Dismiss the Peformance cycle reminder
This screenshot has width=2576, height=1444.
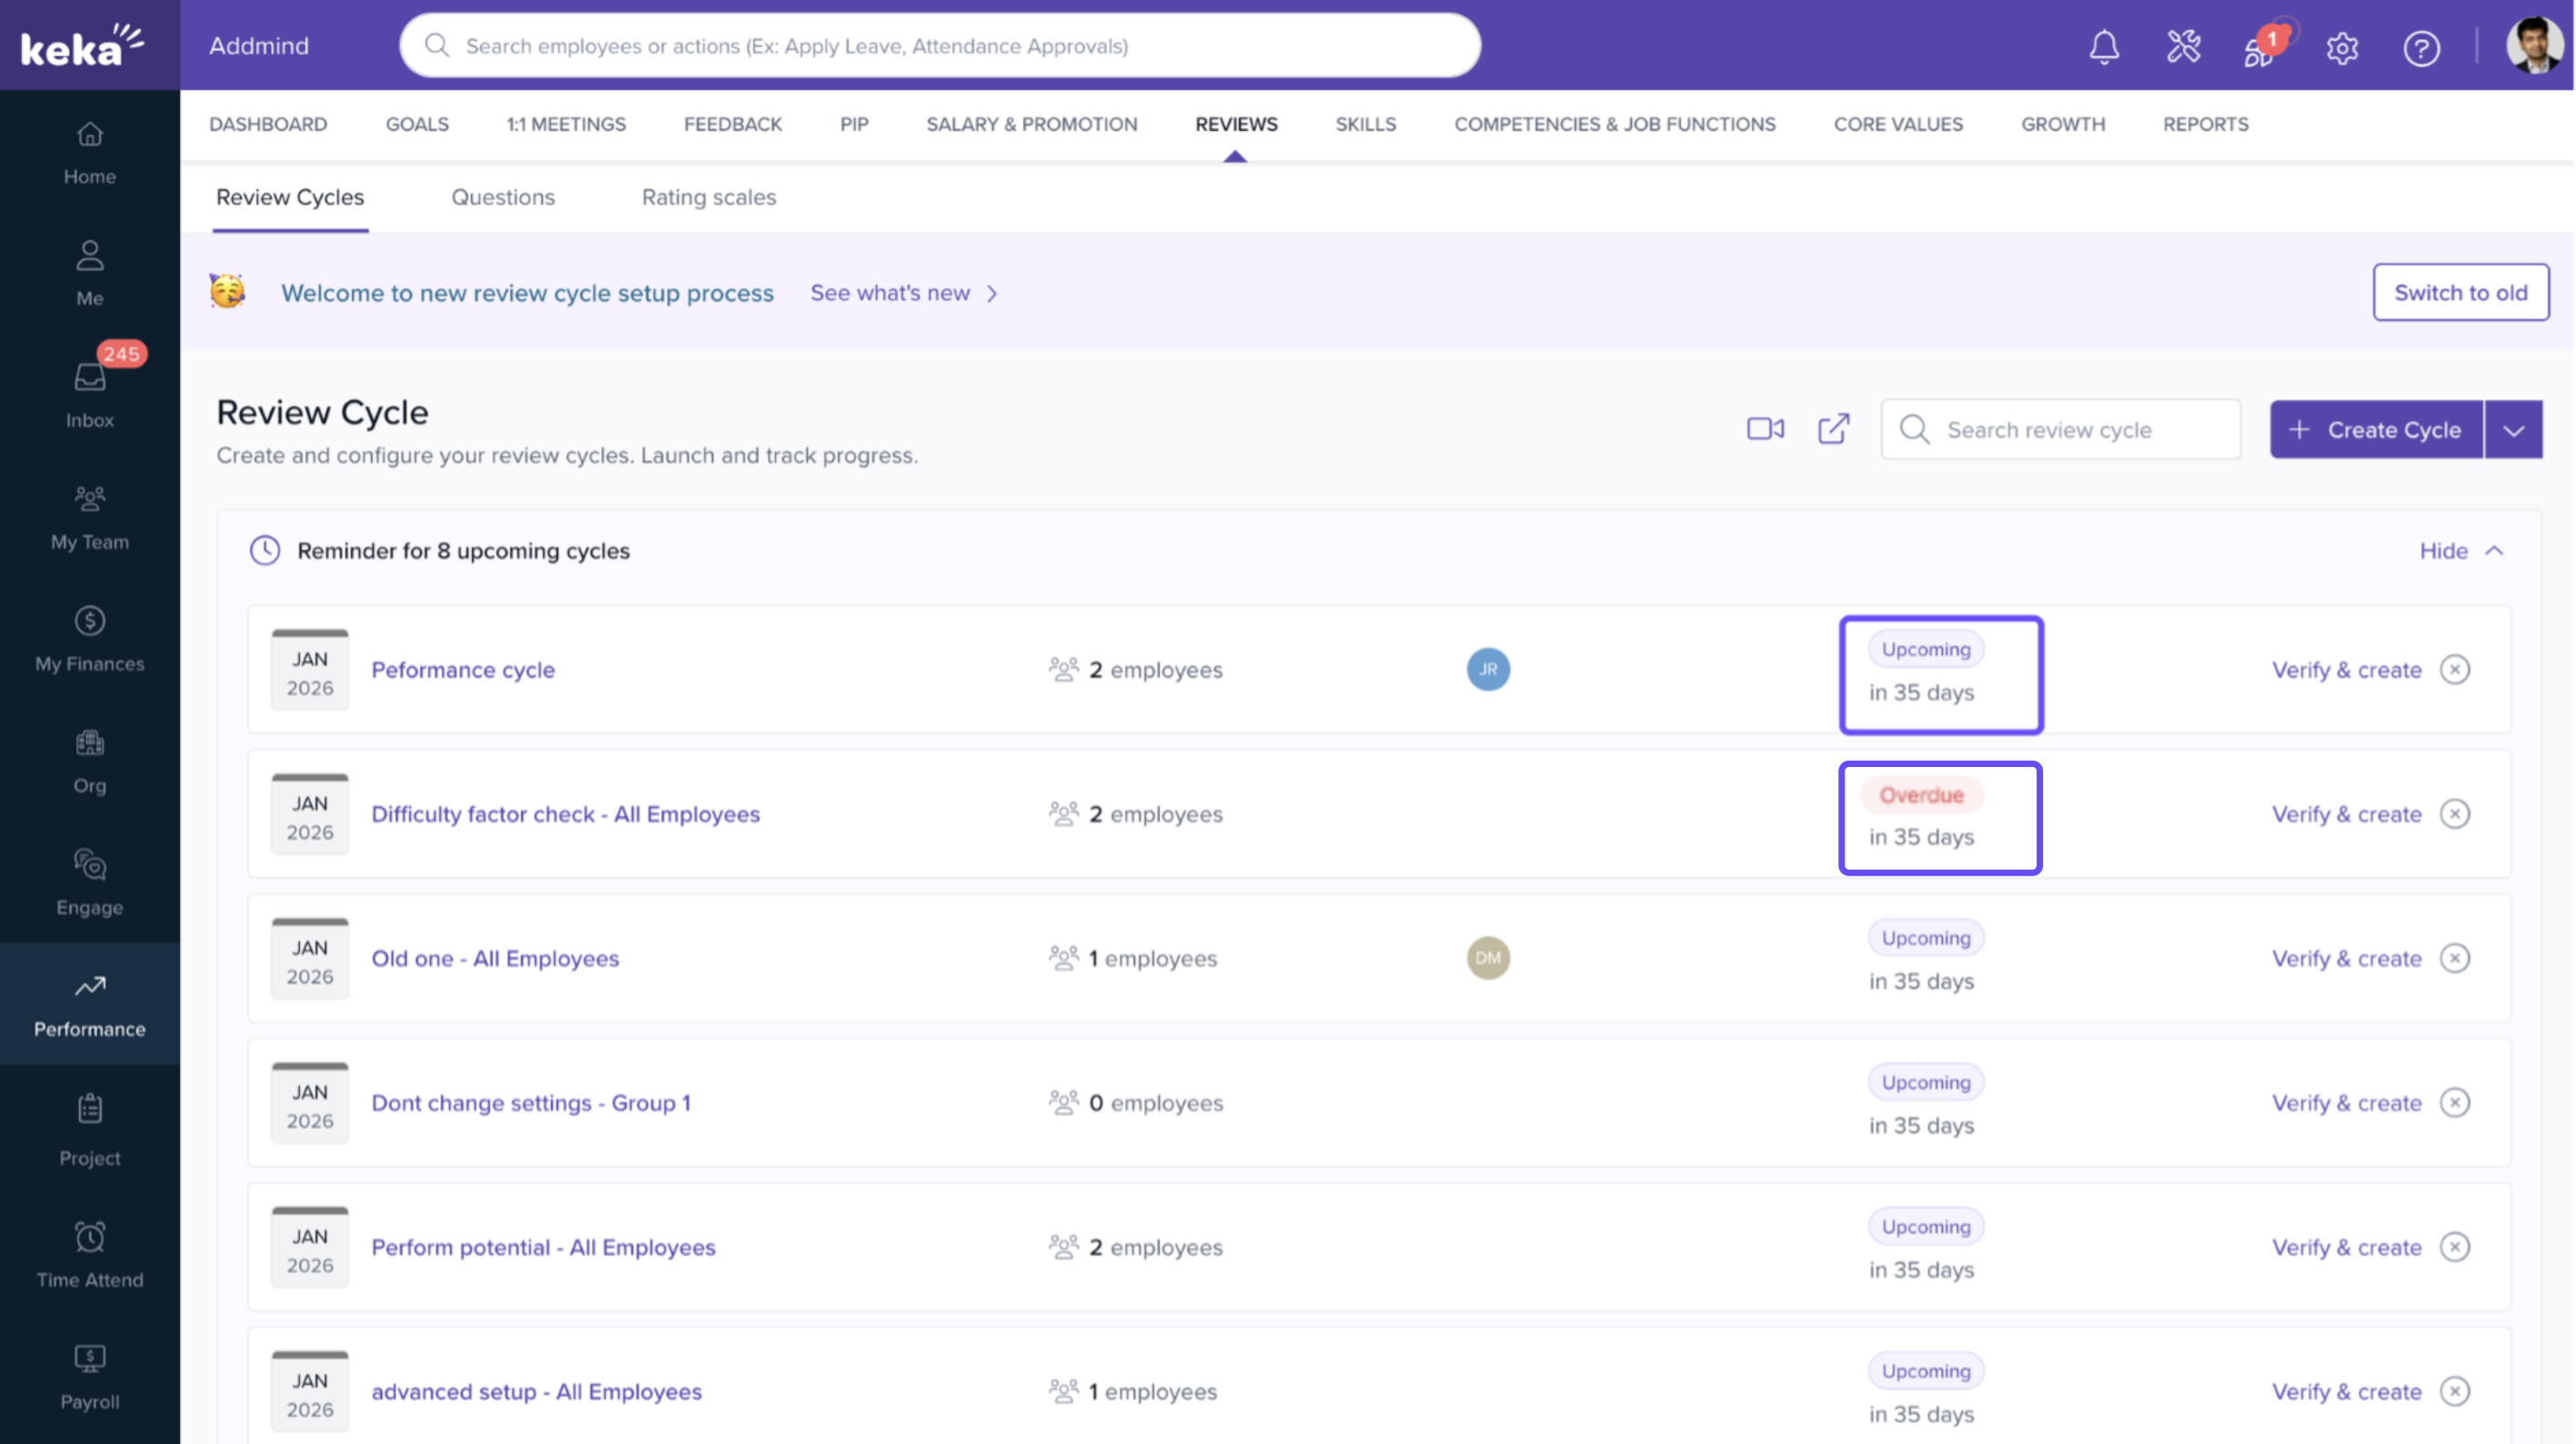[2454, 669]
